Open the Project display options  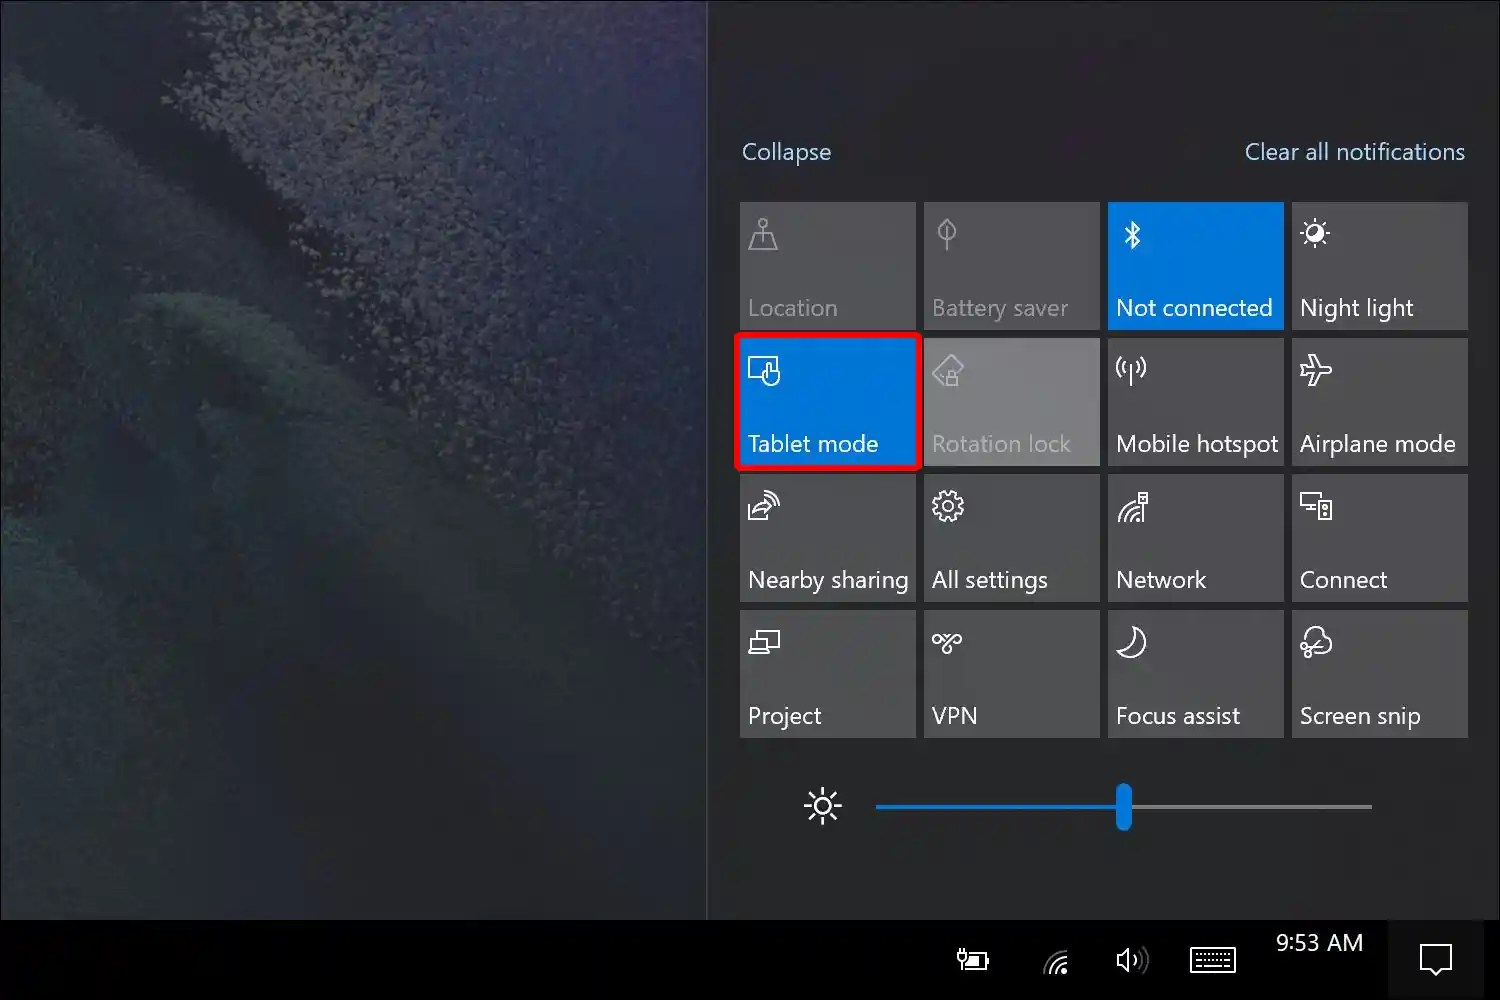coord(827,673)
